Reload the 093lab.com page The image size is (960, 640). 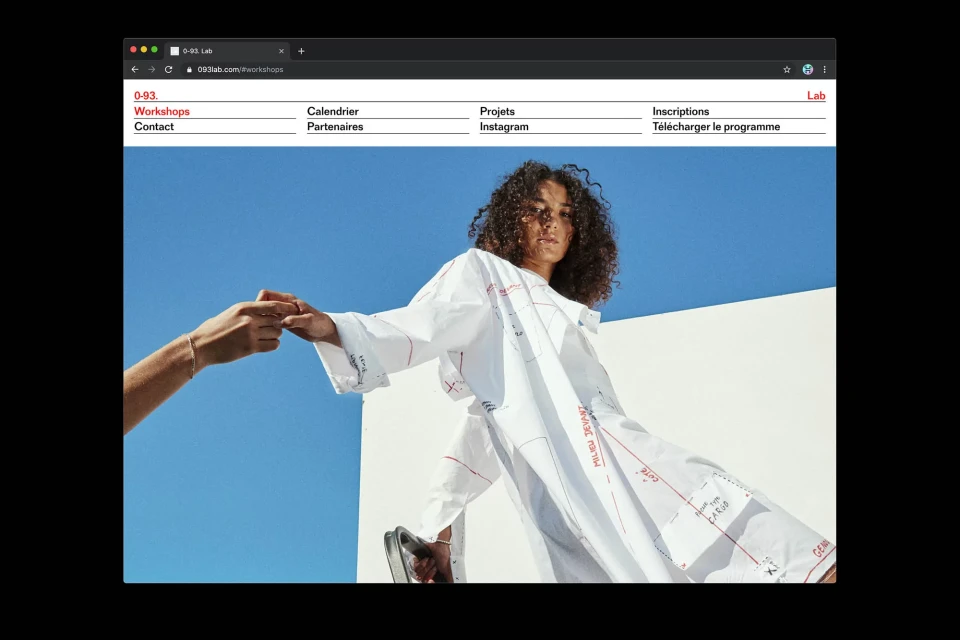tap(170, 69)
